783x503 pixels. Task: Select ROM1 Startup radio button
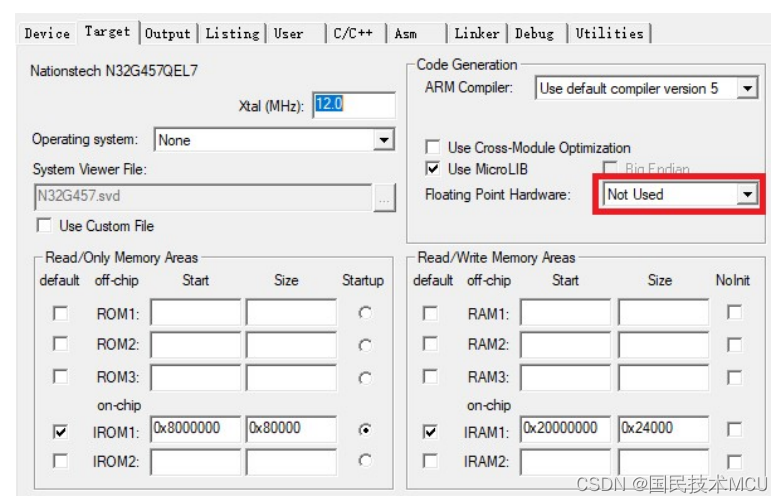[366, 313]
